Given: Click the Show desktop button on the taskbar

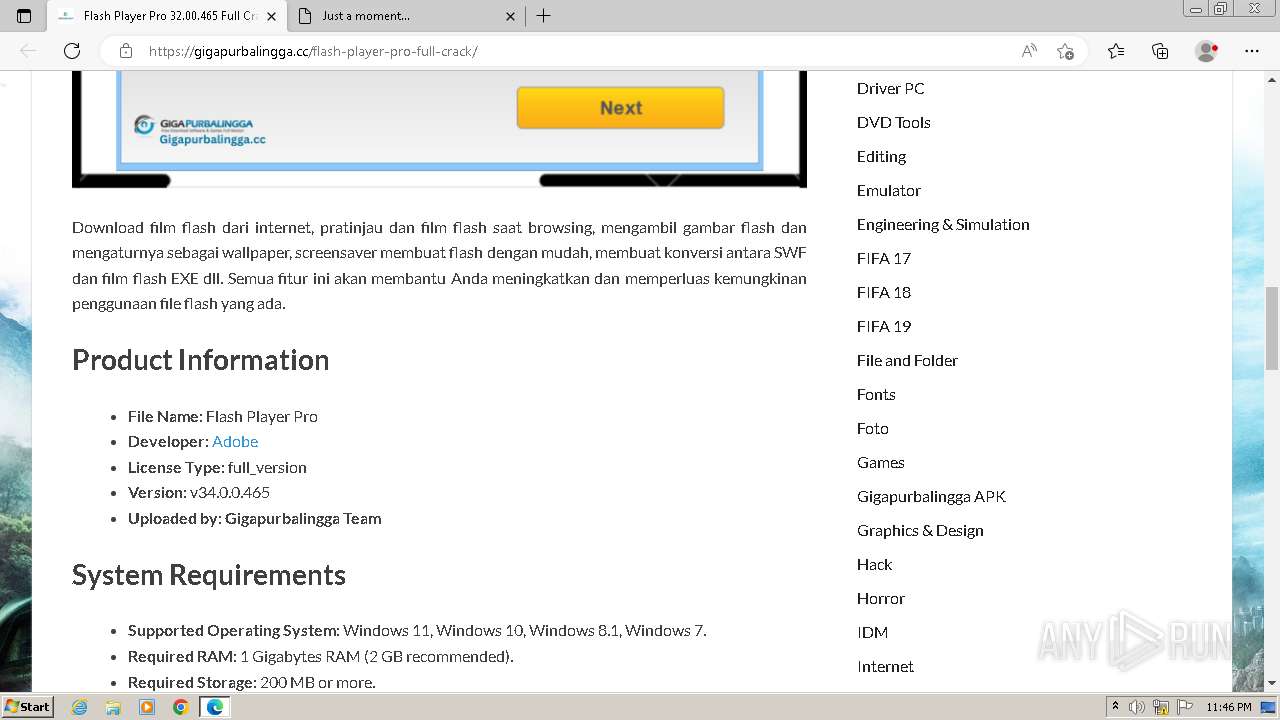Looking at the screenshot, I should coord(1268,707).
